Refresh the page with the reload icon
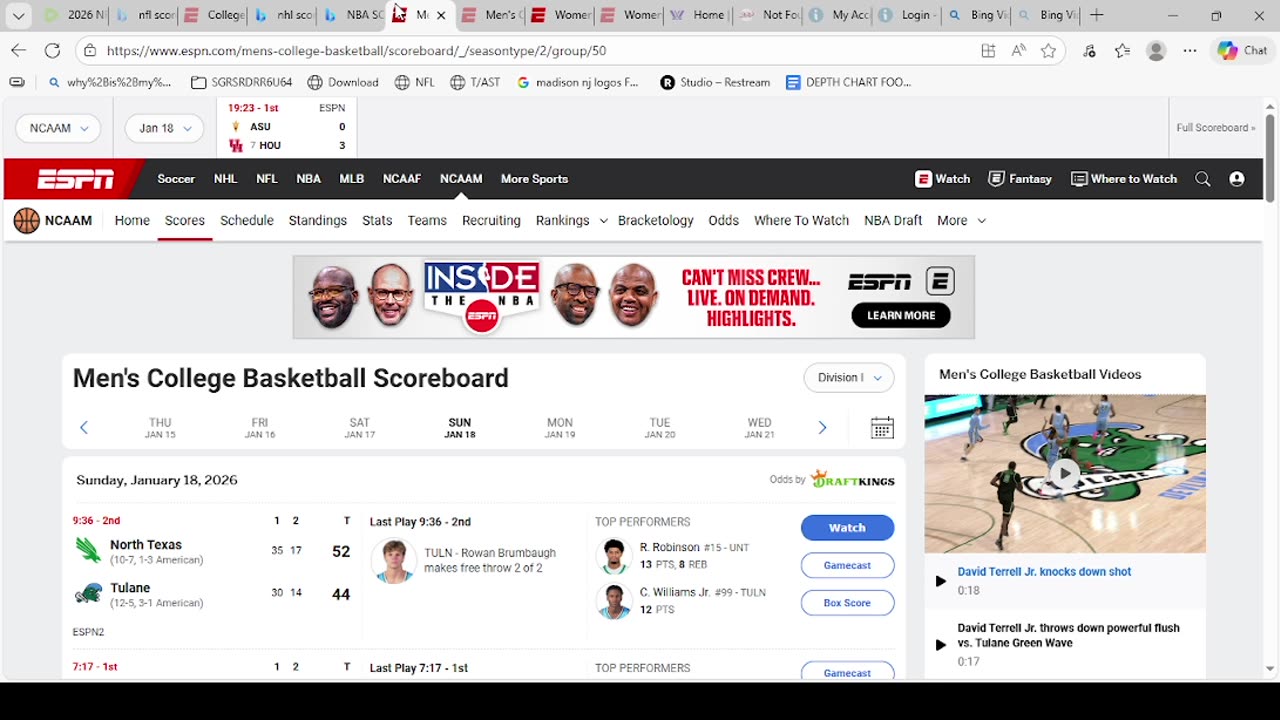Viewport: 1280px width, 720px height. coord(52,50)
